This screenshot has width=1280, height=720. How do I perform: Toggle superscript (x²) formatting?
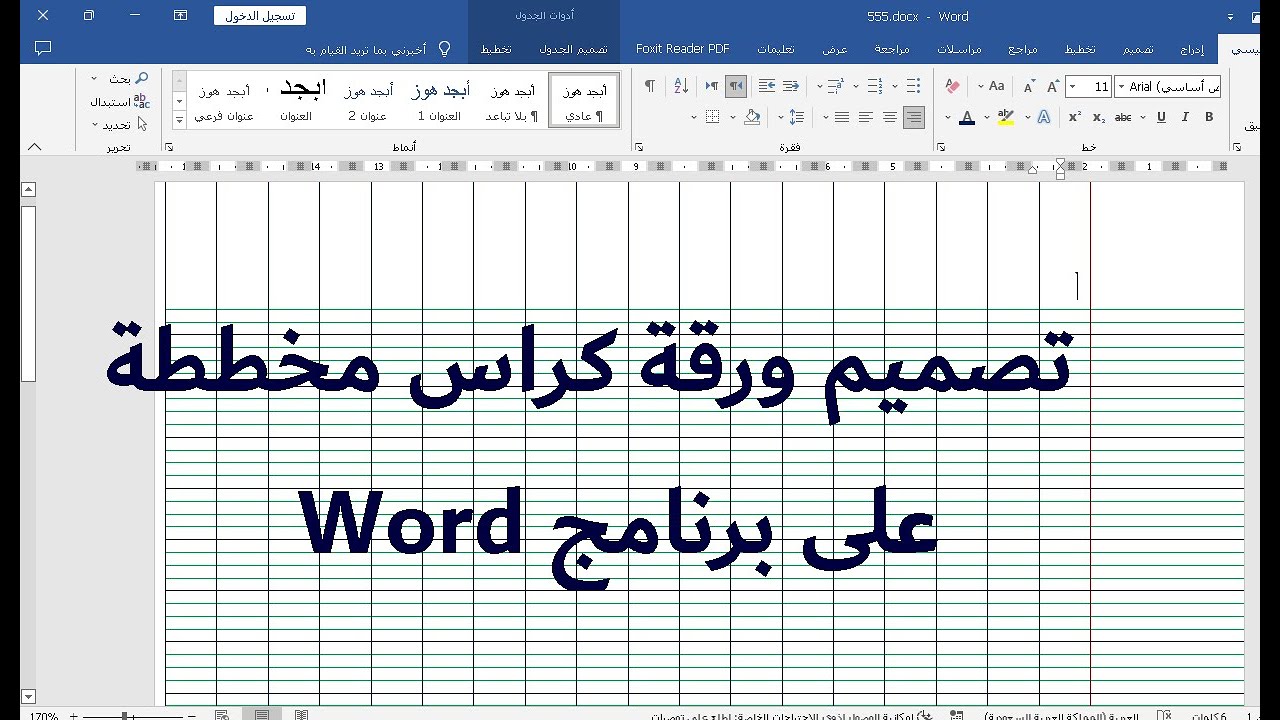pyautogui.click(x=1075, y=117)
